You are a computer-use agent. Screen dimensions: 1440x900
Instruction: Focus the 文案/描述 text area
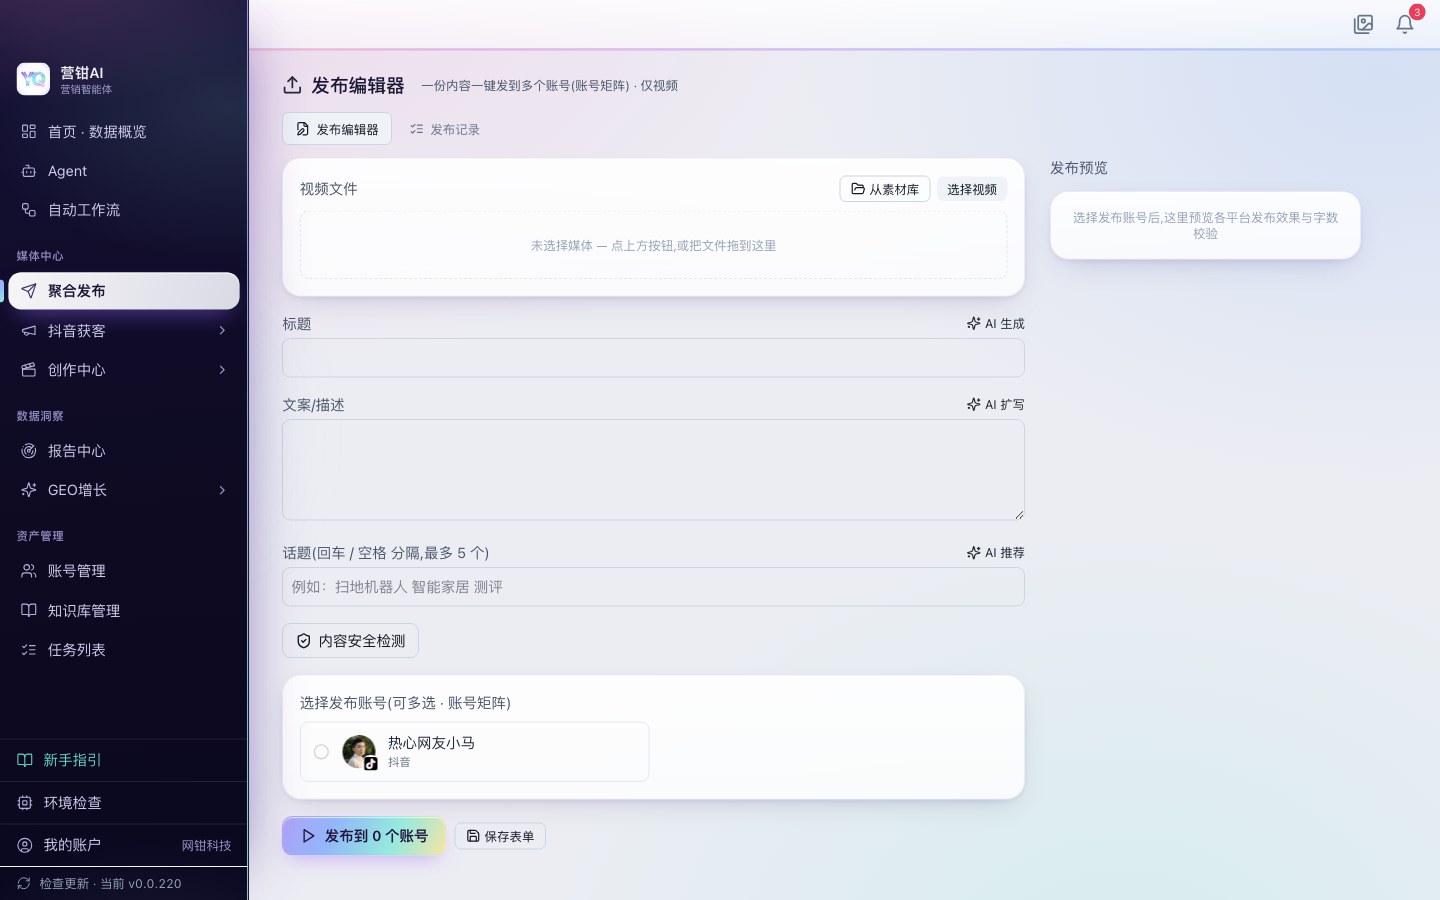pyautogui.click(x=653, y=470)
